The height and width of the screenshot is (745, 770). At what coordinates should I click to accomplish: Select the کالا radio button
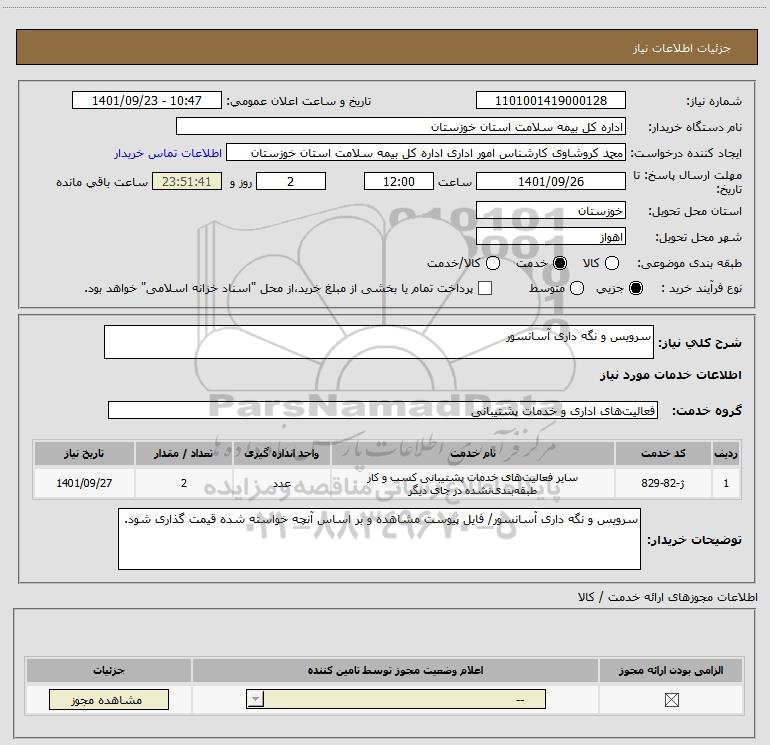point(611,263)
